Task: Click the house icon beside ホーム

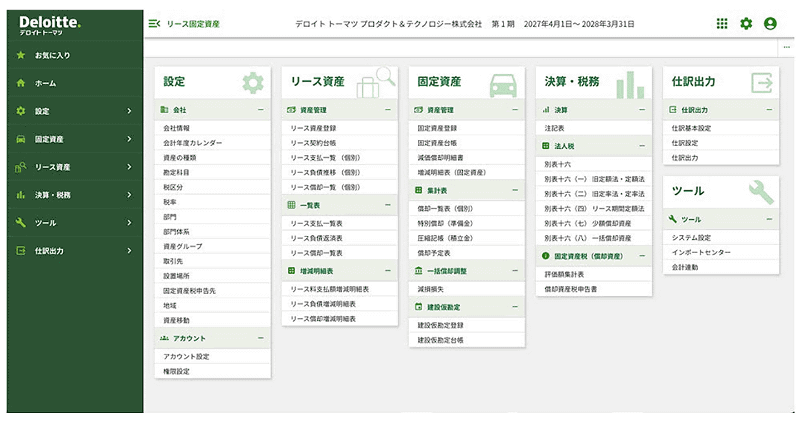Action: click(20, 83)
